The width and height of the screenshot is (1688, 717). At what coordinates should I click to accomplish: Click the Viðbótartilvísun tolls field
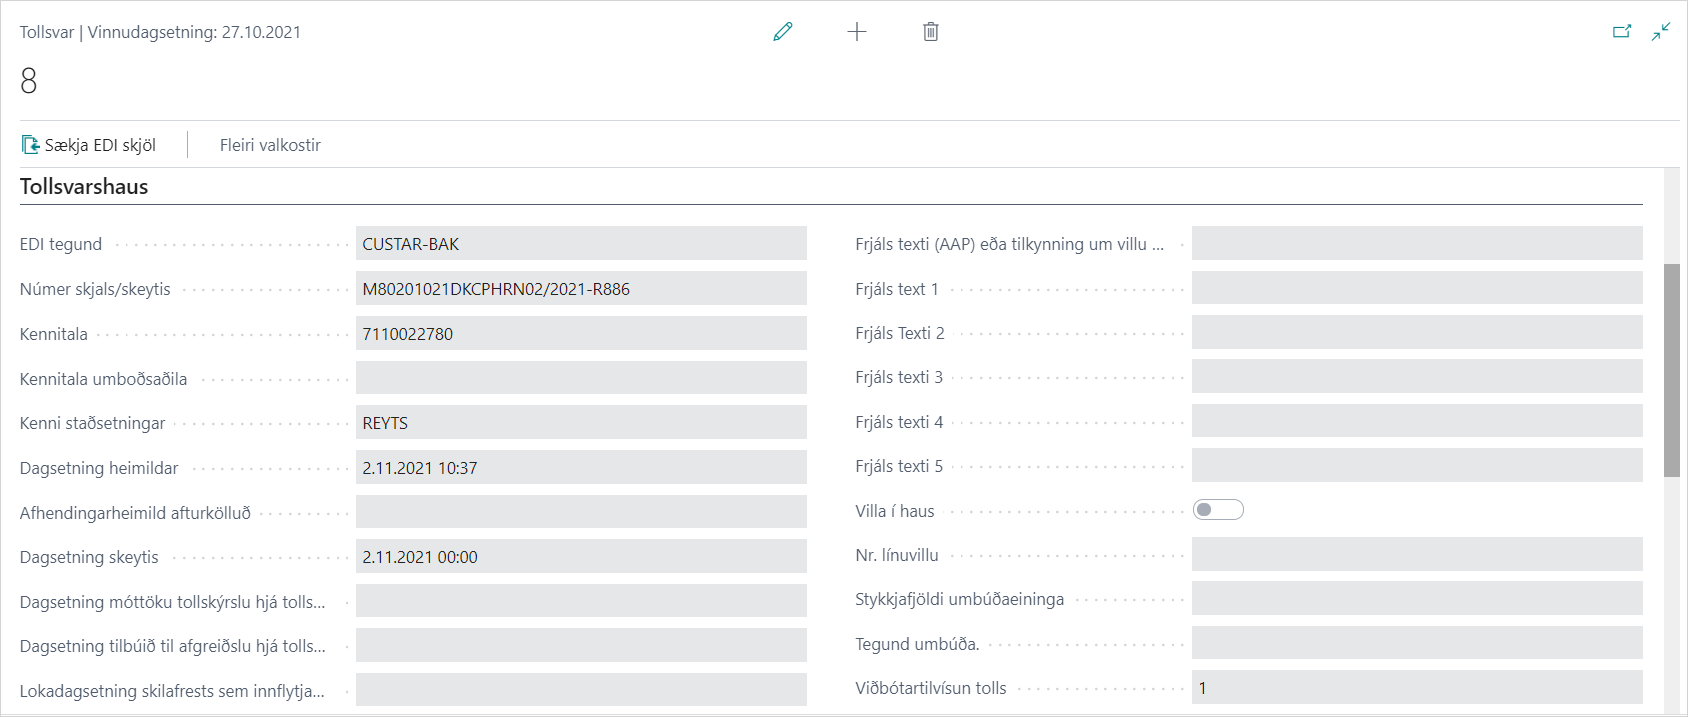coord(1416,688)
